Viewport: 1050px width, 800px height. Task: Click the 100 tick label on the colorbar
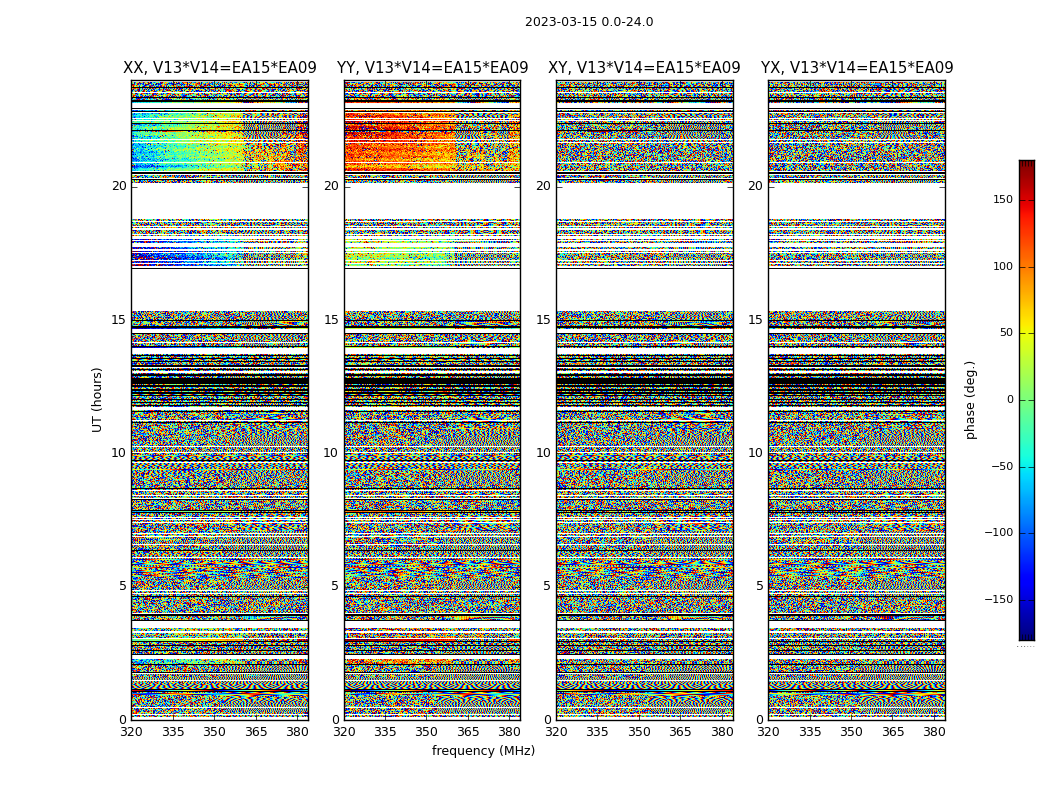[x=1002, y=266]
